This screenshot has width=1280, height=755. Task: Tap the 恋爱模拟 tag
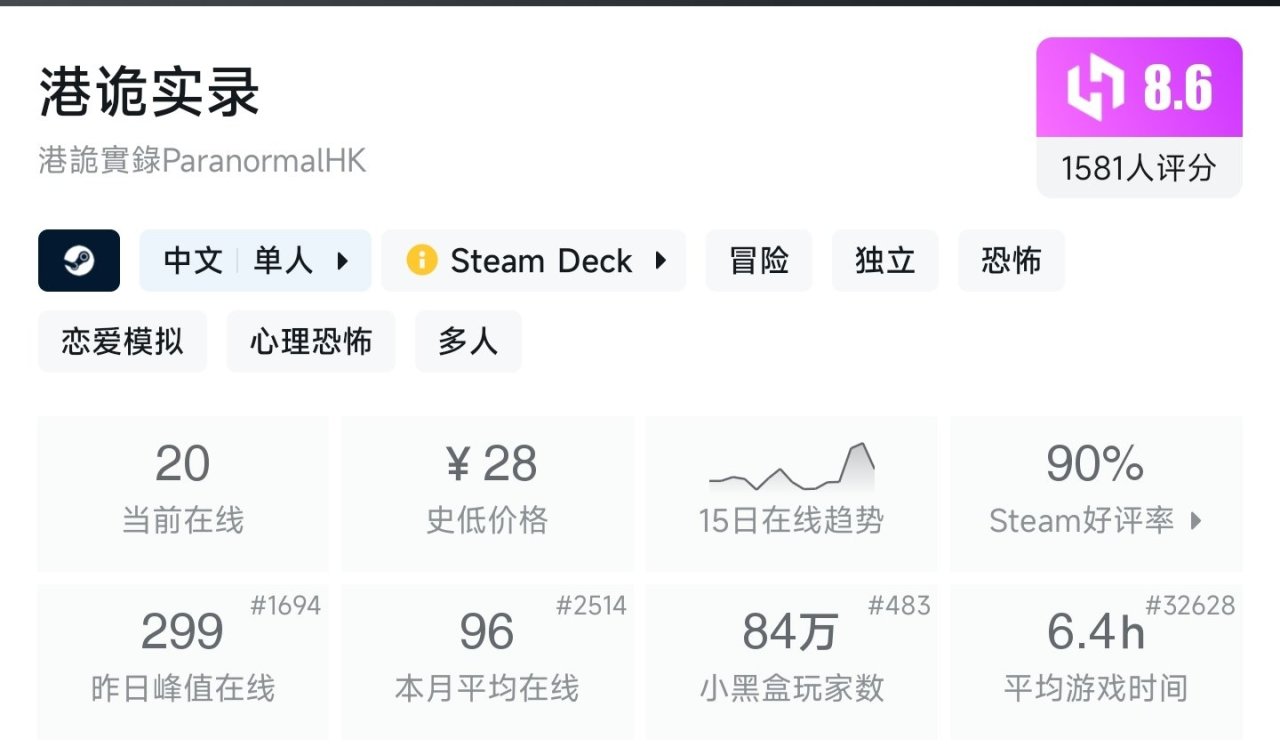coord(122,341)
